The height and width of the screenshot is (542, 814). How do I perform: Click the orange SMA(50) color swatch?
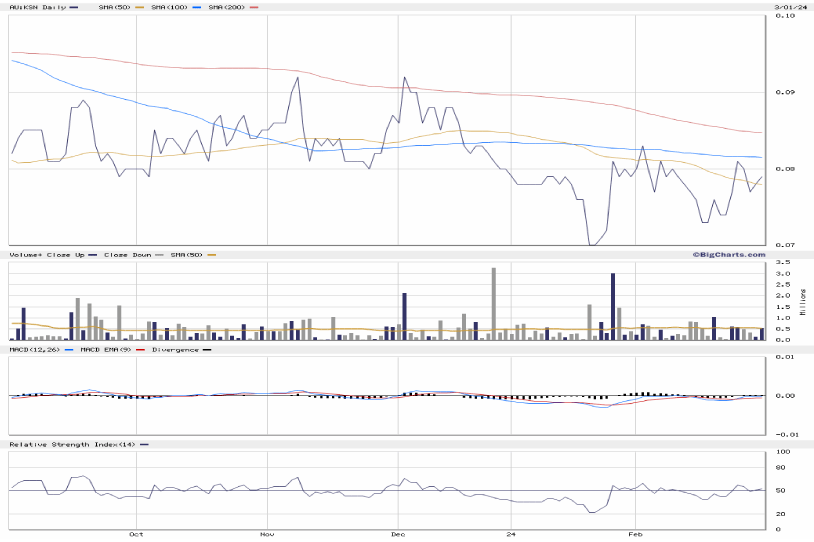(x=137, y=7)
